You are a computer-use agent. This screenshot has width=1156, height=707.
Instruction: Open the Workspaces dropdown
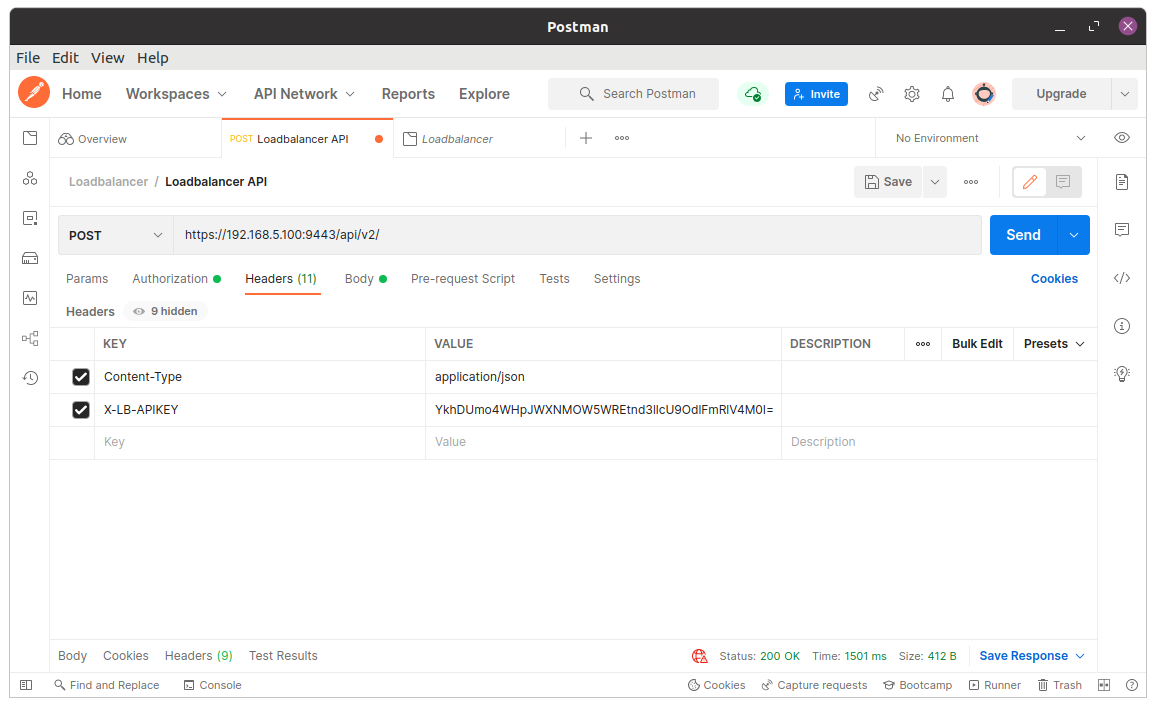click(176, 94)
